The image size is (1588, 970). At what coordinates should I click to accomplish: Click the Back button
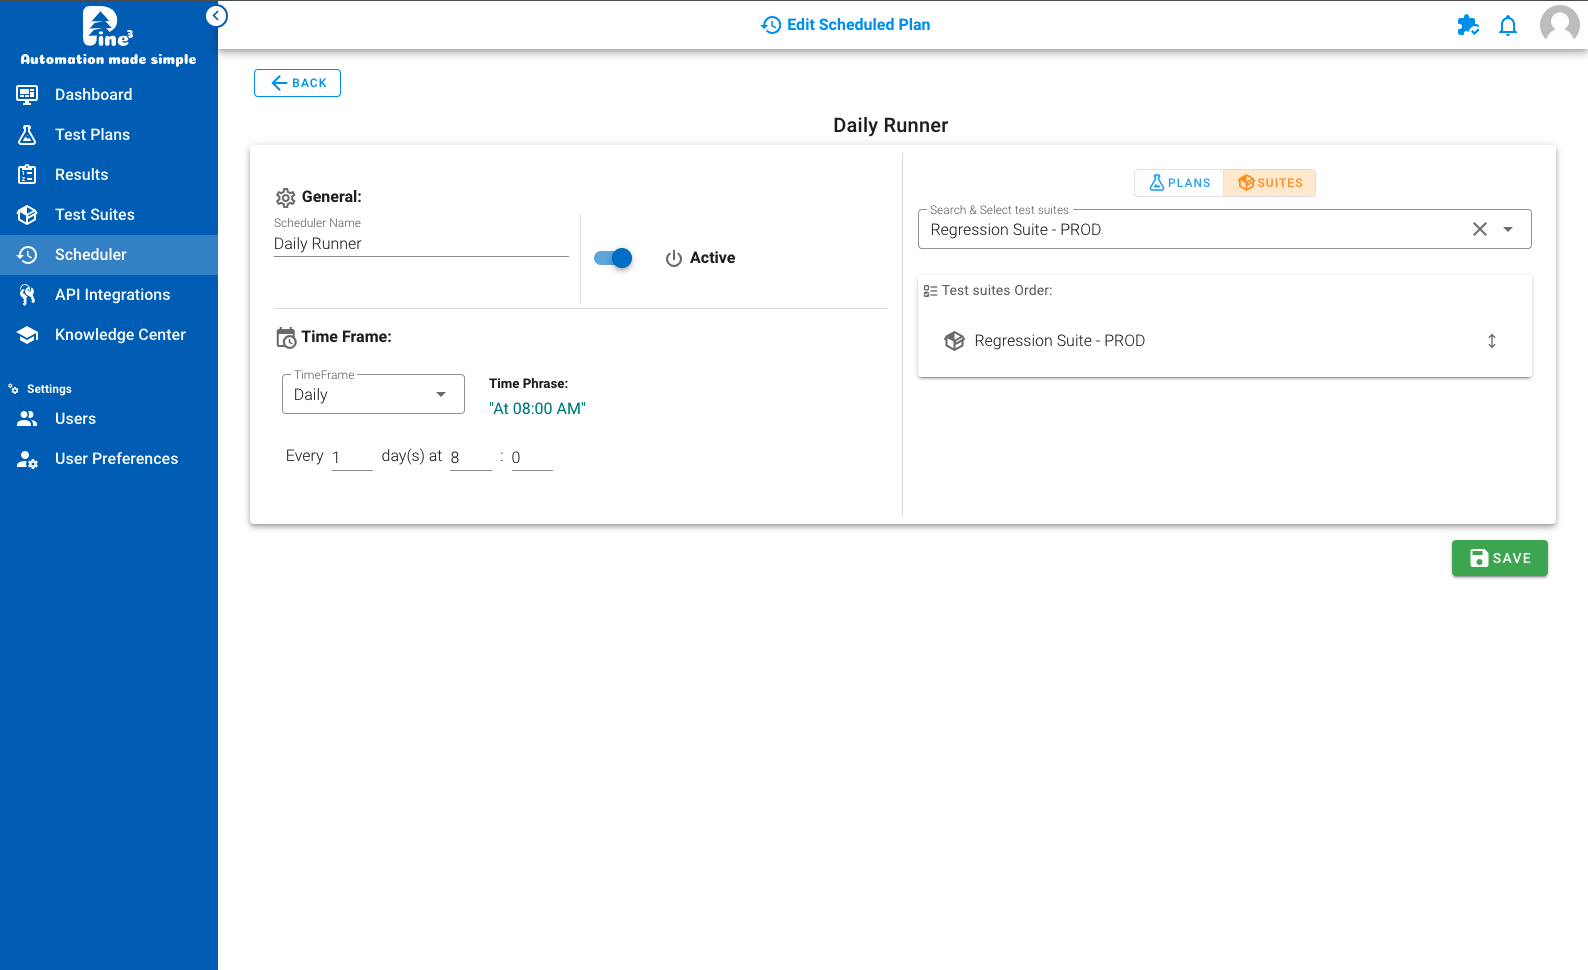point(297,83)
